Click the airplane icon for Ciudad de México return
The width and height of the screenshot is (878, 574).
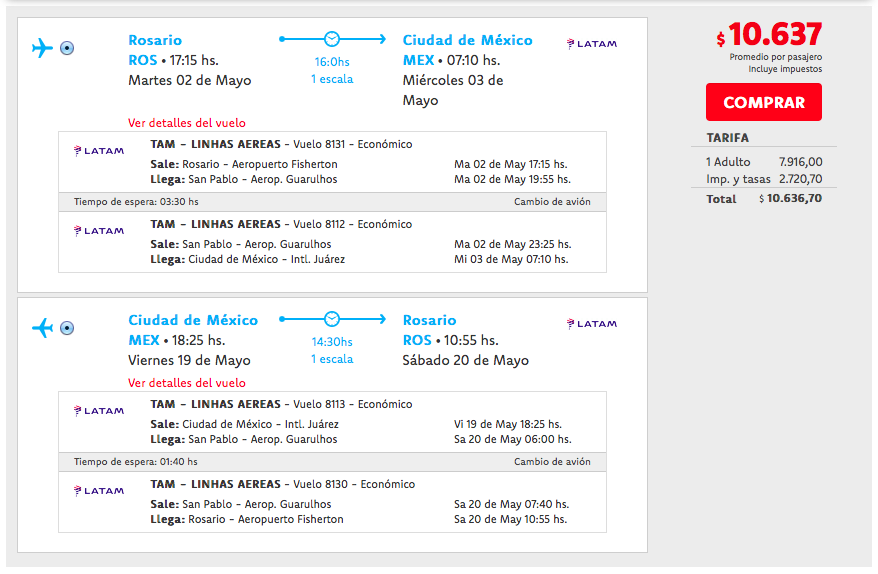point(42,328)
